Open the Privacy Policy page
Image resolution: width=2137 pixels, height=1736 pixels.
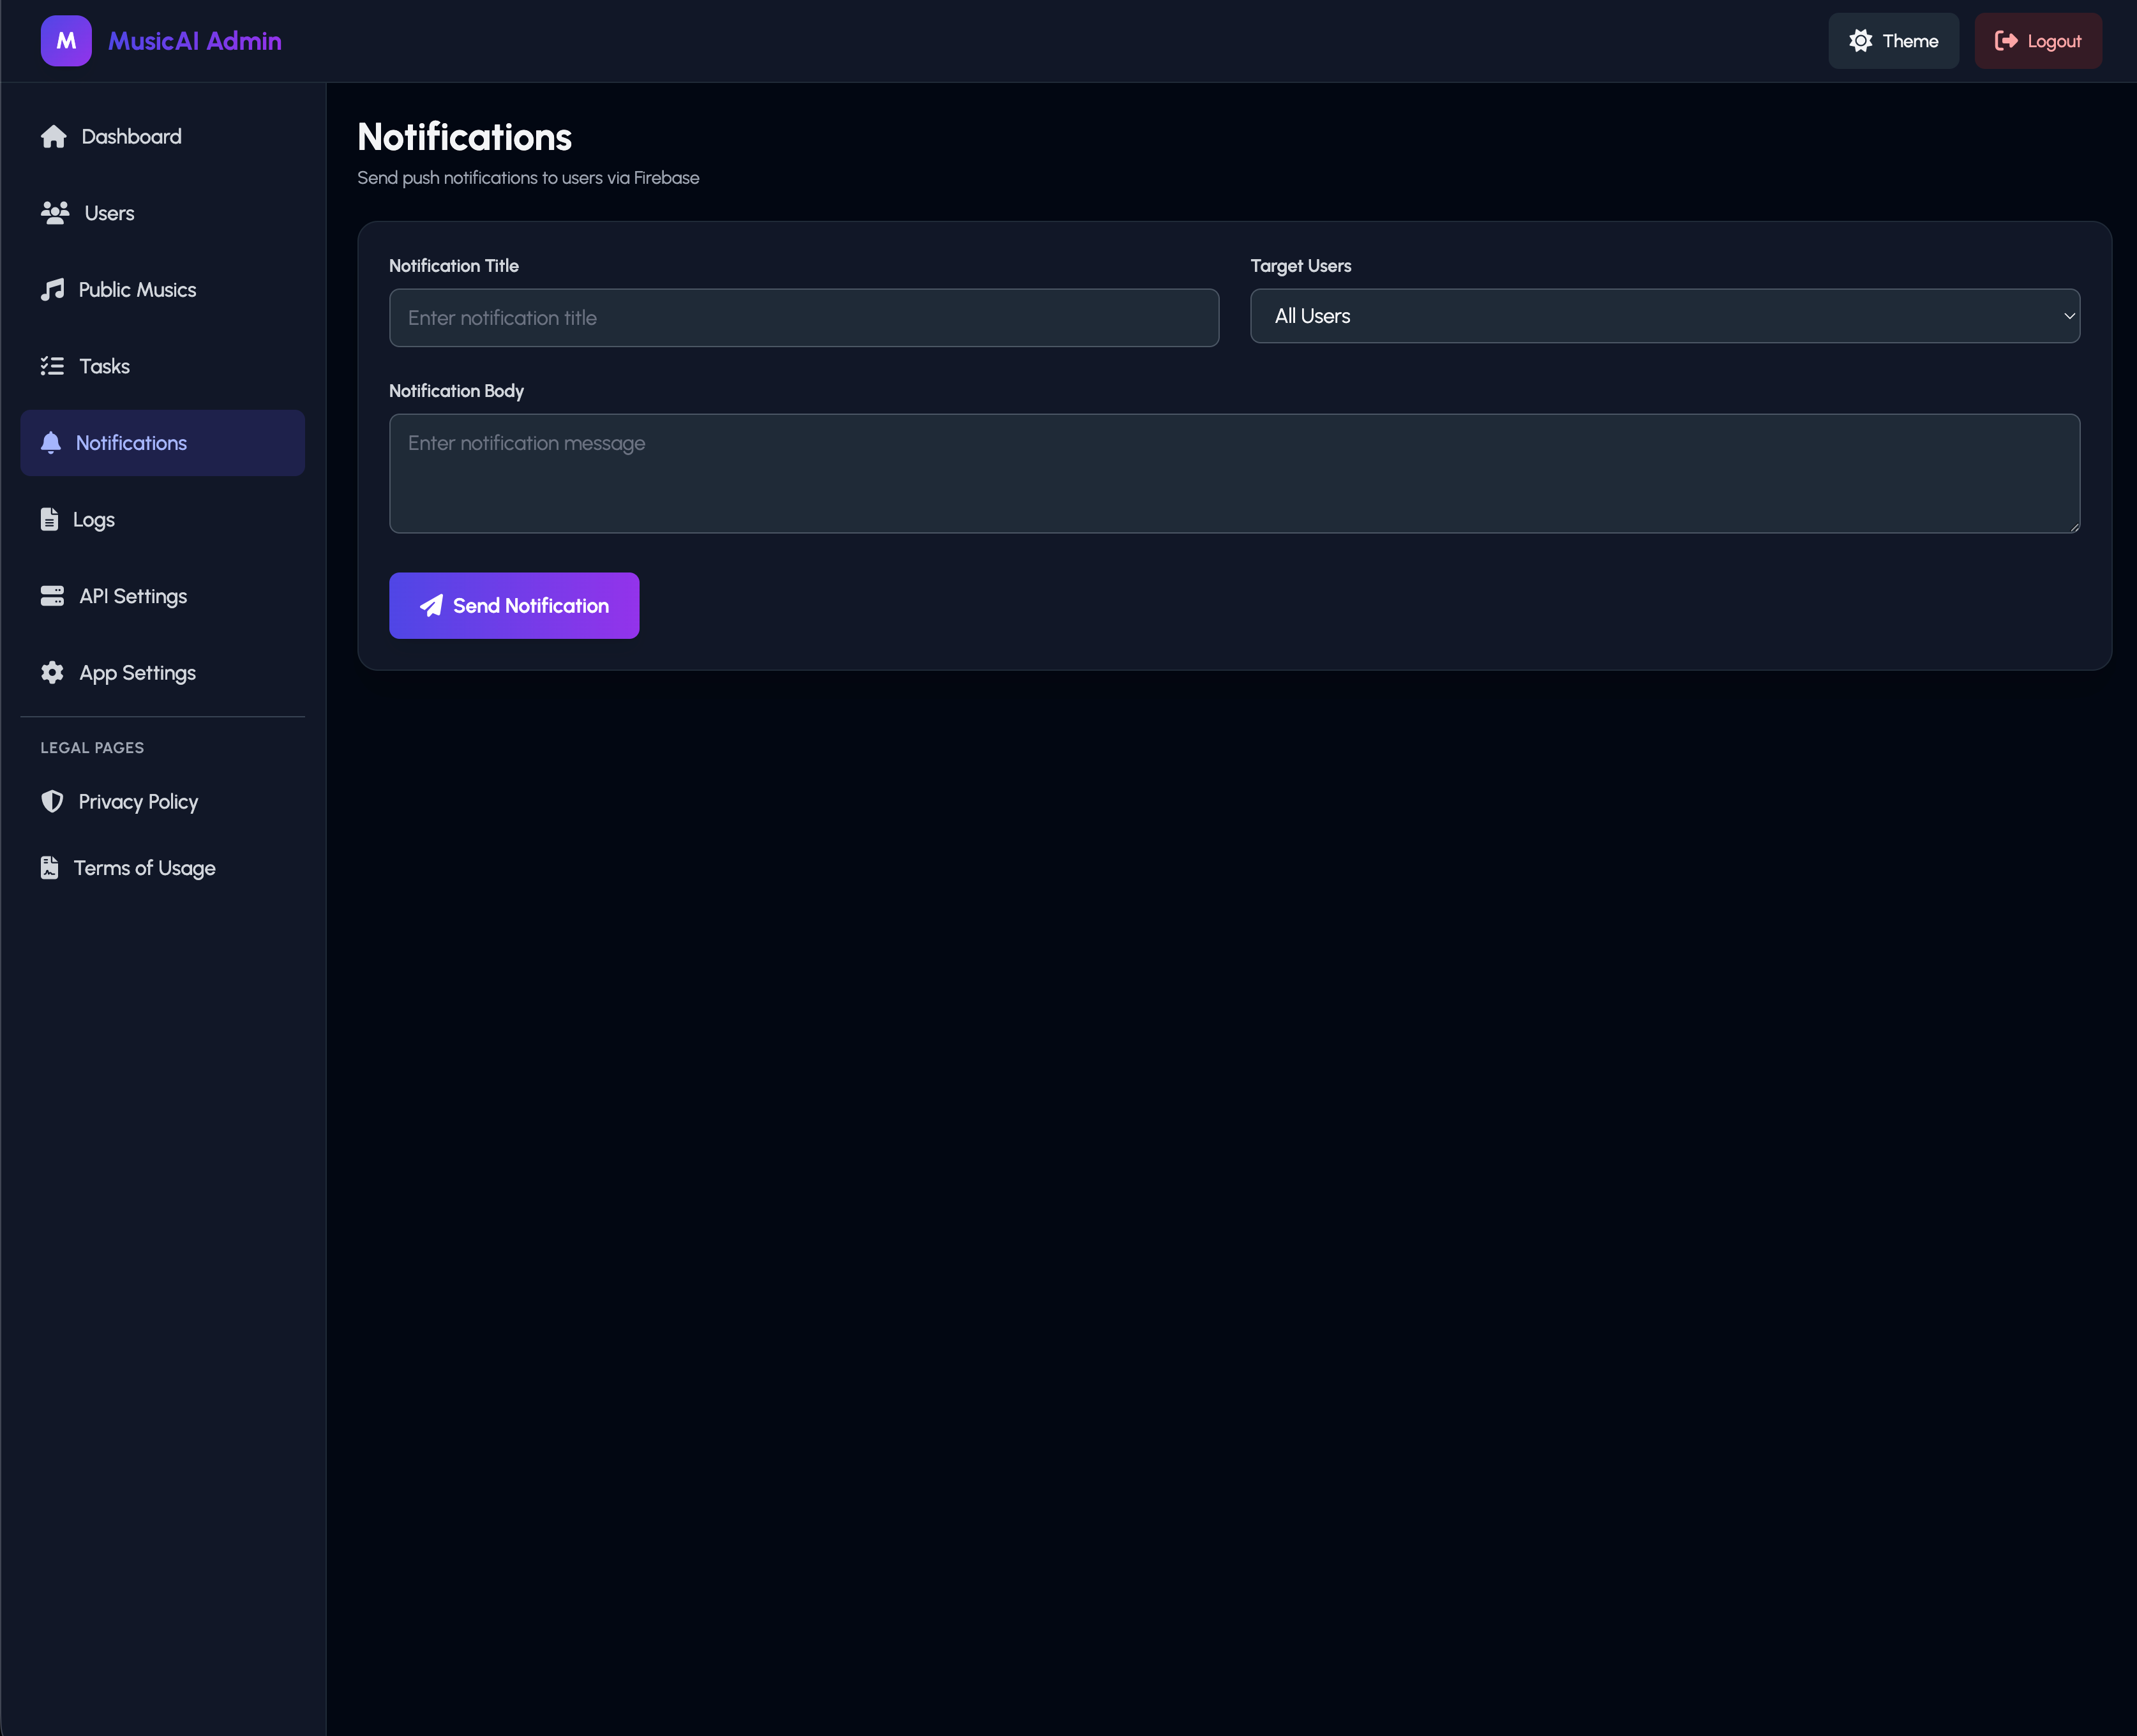(162, 802)
